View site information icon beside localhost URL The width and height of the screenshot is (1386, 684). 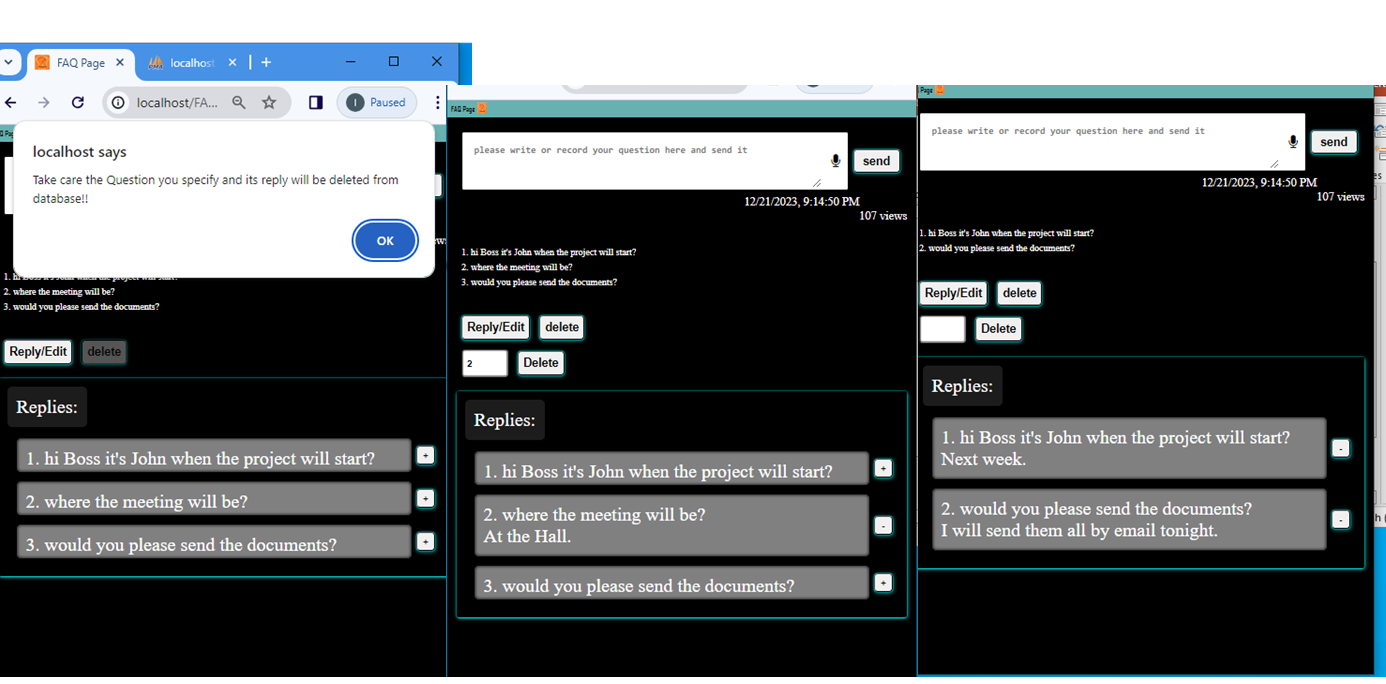(x=118, y=102)
